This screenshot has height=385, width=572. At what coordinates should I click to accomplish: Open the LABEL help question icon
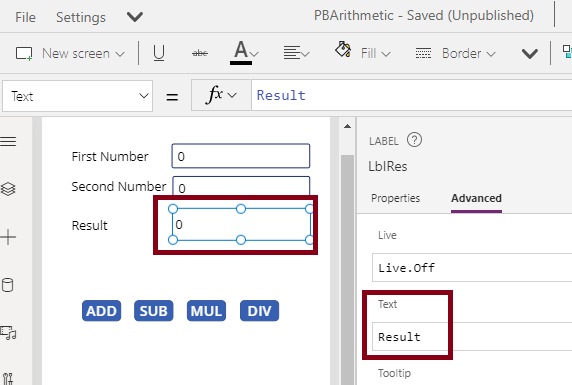(414, 140)
